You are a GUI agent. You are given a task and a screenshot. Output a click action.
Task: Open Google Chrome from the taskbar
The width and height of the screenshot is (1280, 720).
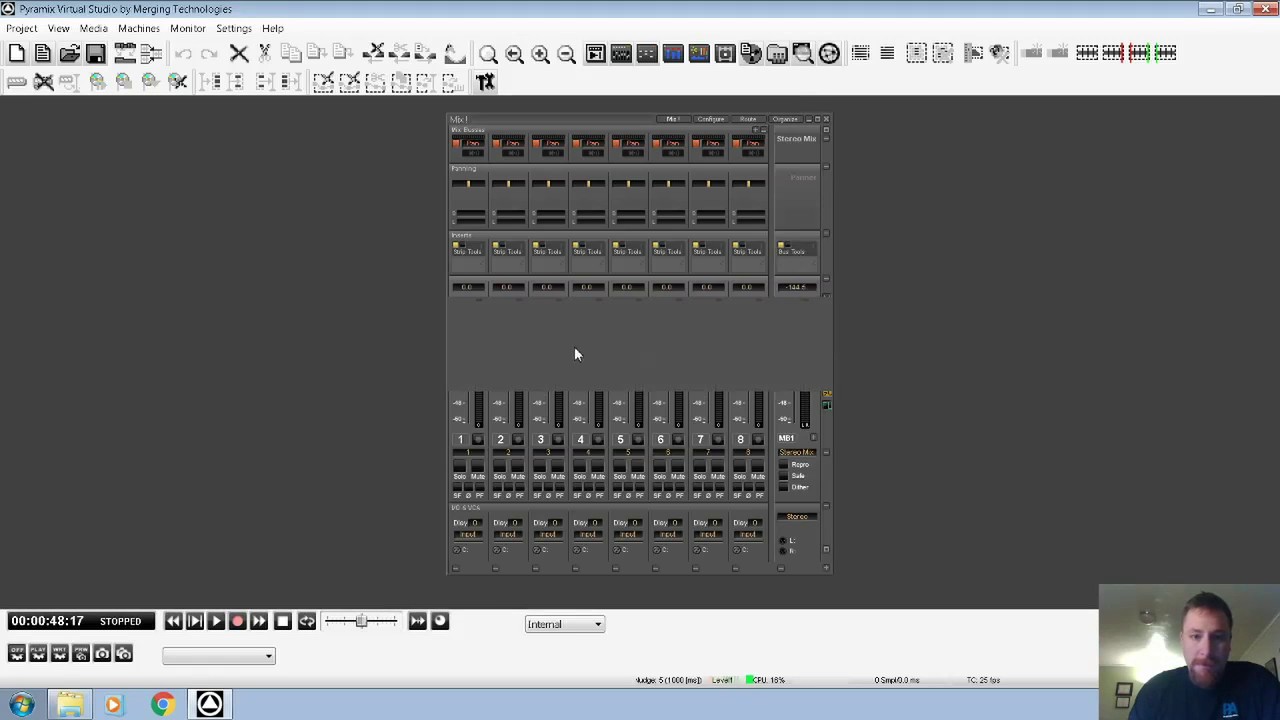pos(162,705)
